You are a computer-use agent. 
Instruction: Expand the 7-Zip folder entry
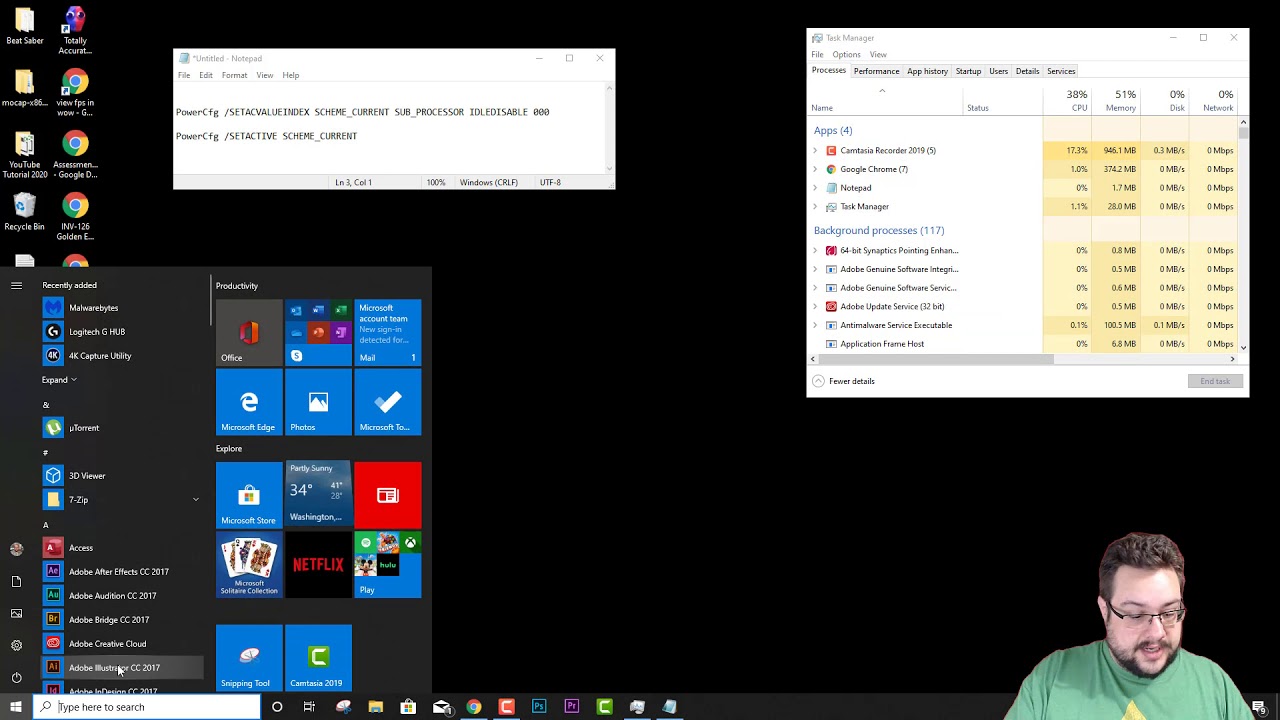tap(195, 499)
